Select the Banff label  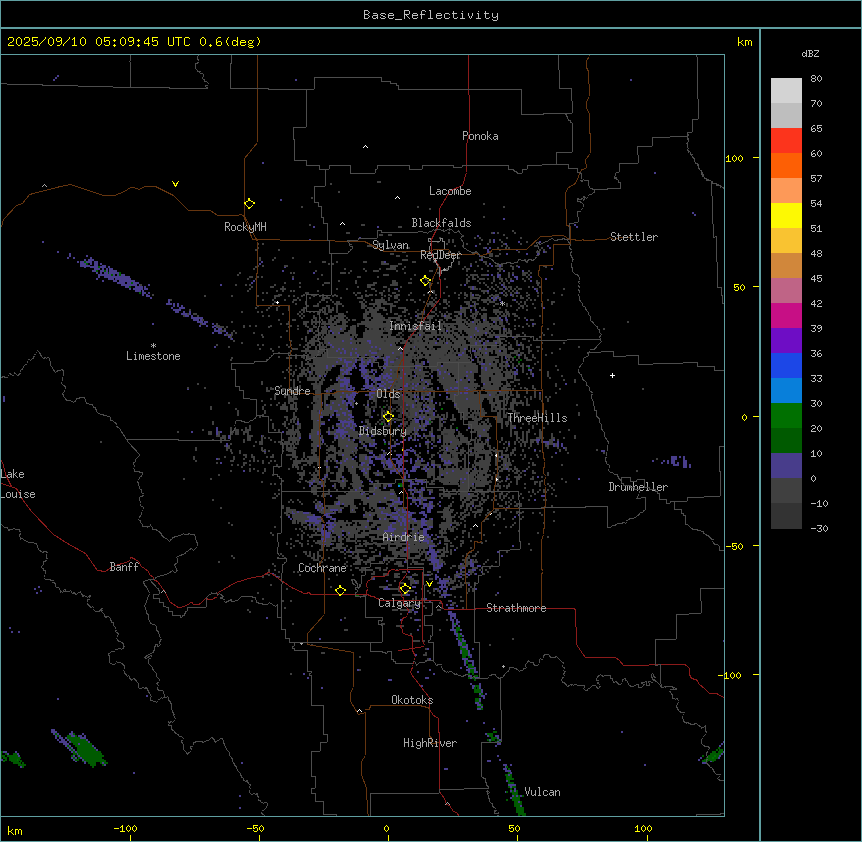click(124, 567)
